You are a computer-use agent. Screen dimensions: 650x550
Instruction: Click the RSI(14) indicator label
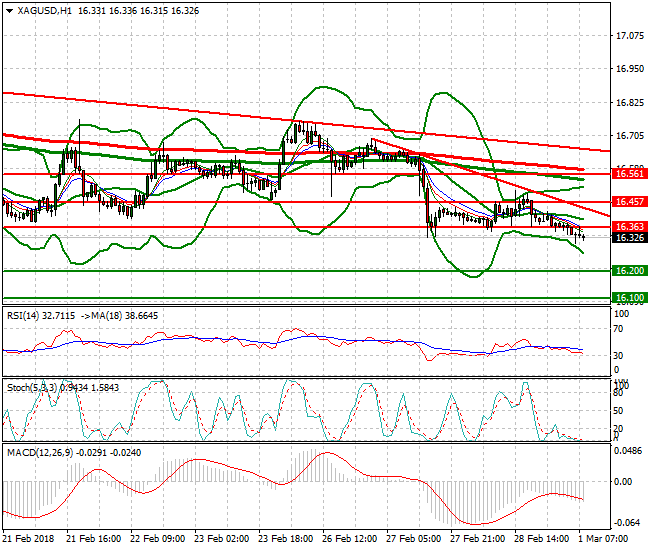pyautogui.click(x=23, y=316)
